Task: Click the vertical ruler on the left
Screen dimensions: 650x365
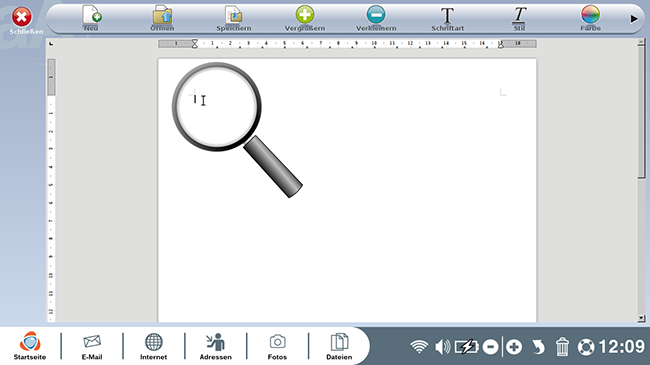Action: coord(51,190)
